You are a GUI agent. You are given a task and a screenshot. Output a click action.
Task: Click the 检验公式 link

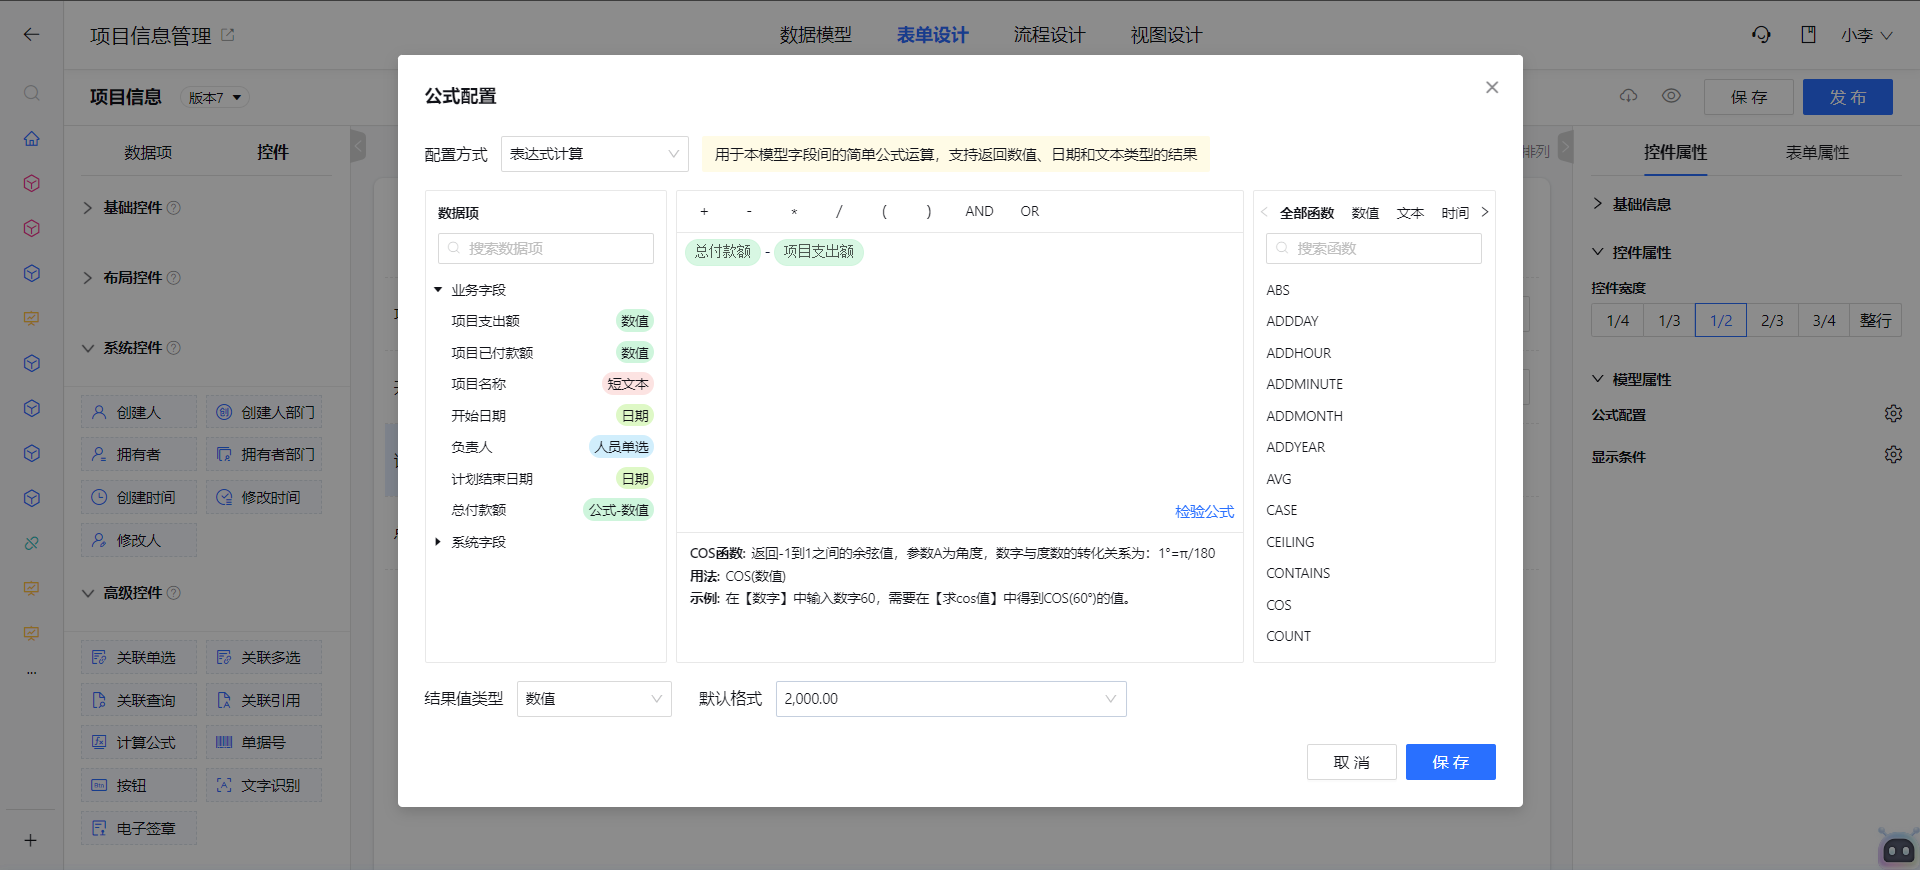[x=1204, y=512]
